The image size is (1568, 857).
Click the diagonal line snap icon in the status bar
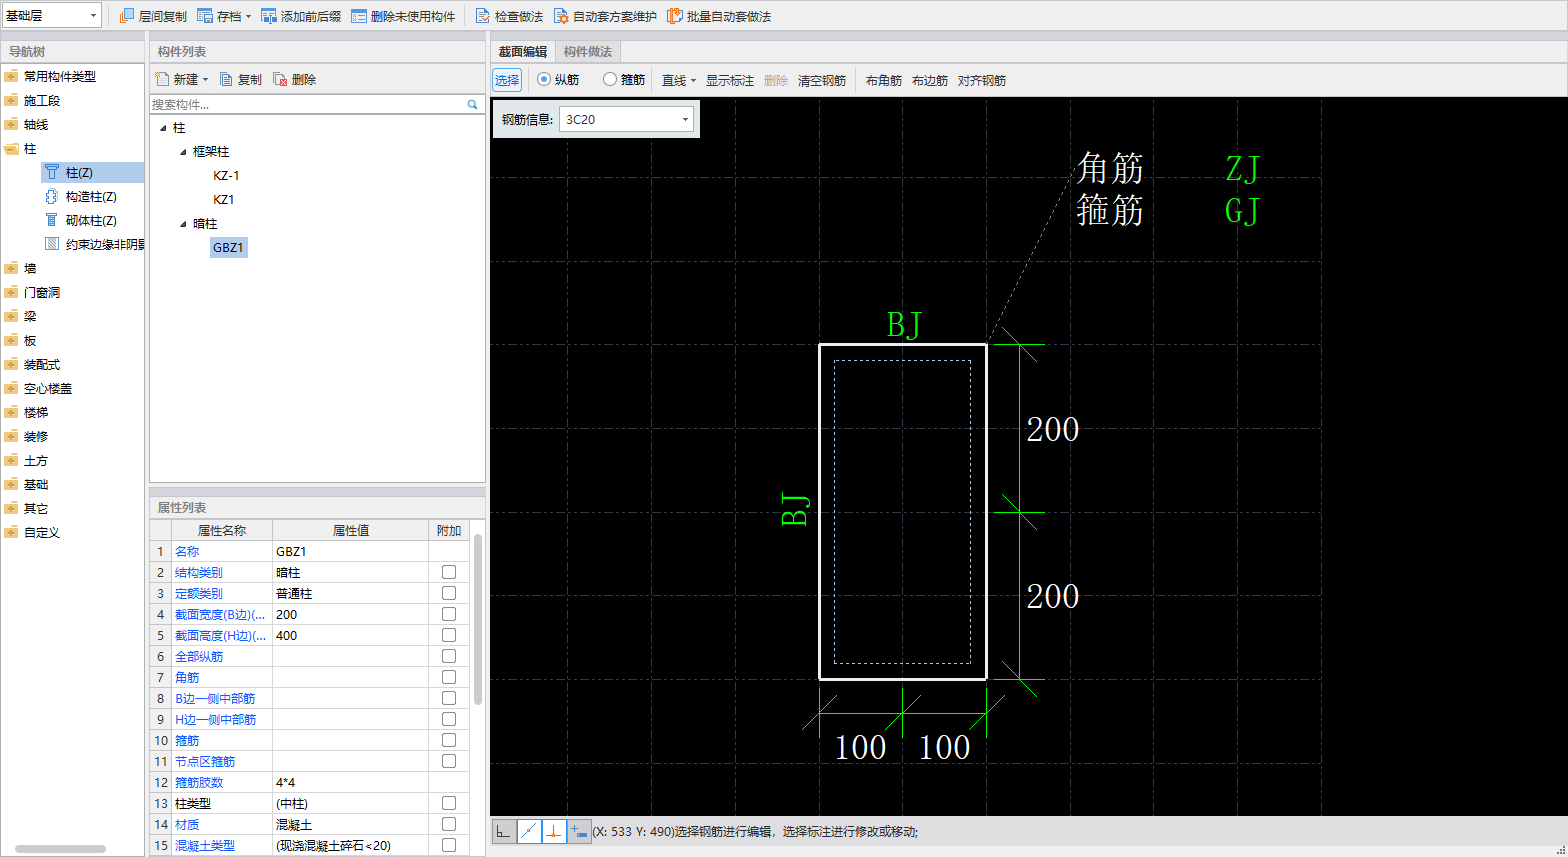pyautogui.click(x=529, y=831)
